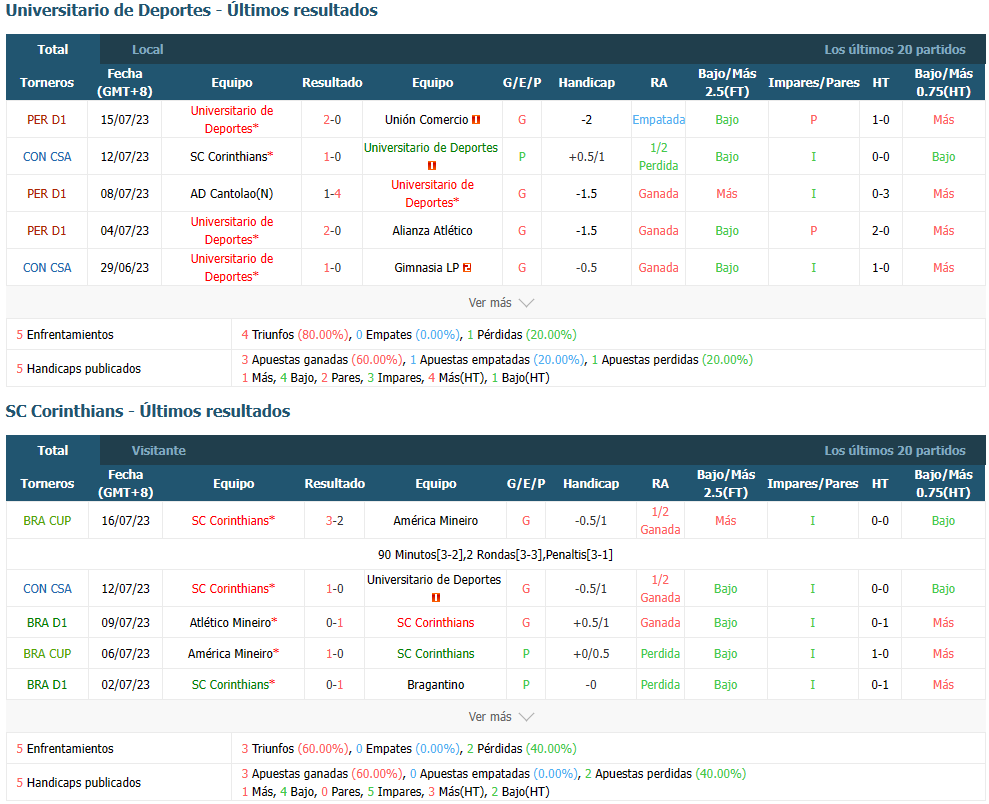Click red card icon under Universitario in Corinthians table
Viewport: 989px width, 804px height.
pyautogui.click(x=435, y=598)
